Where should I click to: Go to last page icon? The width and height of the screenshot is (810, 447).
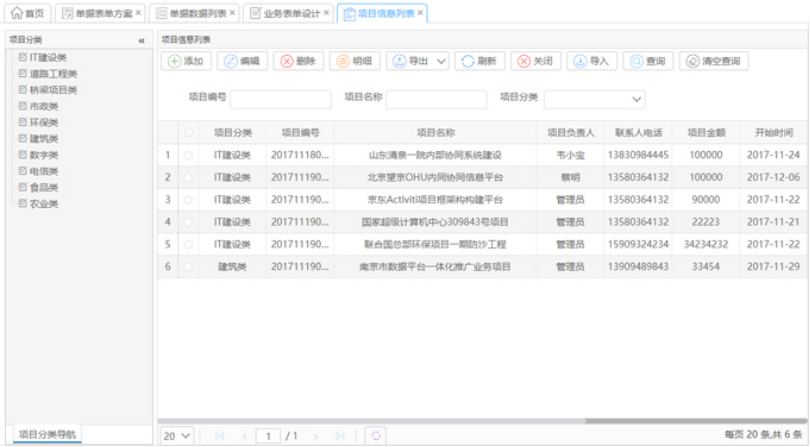click(x=339, y=436)
